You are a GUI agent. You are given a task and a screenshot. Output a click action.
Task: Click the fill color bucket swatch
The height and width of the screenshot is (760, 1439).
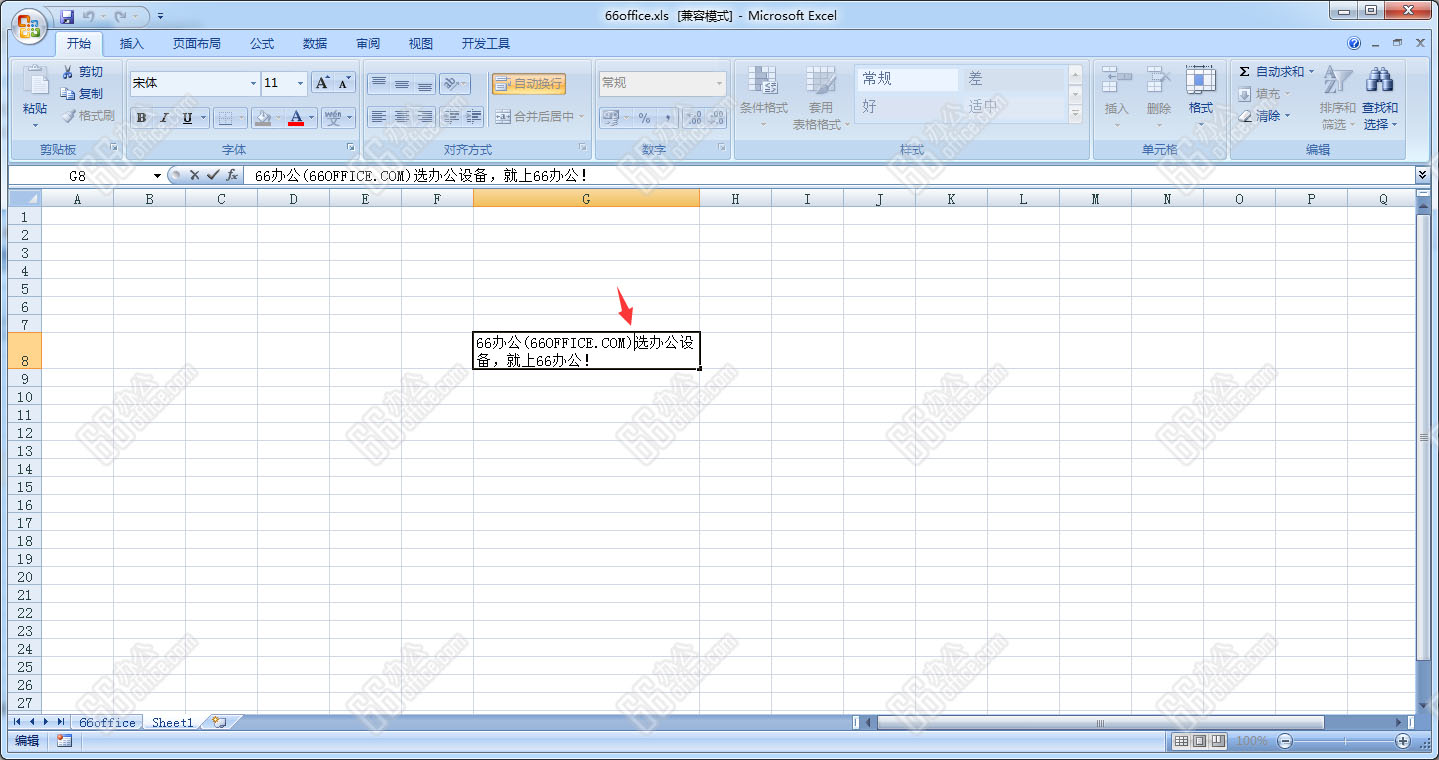[263, 118]
